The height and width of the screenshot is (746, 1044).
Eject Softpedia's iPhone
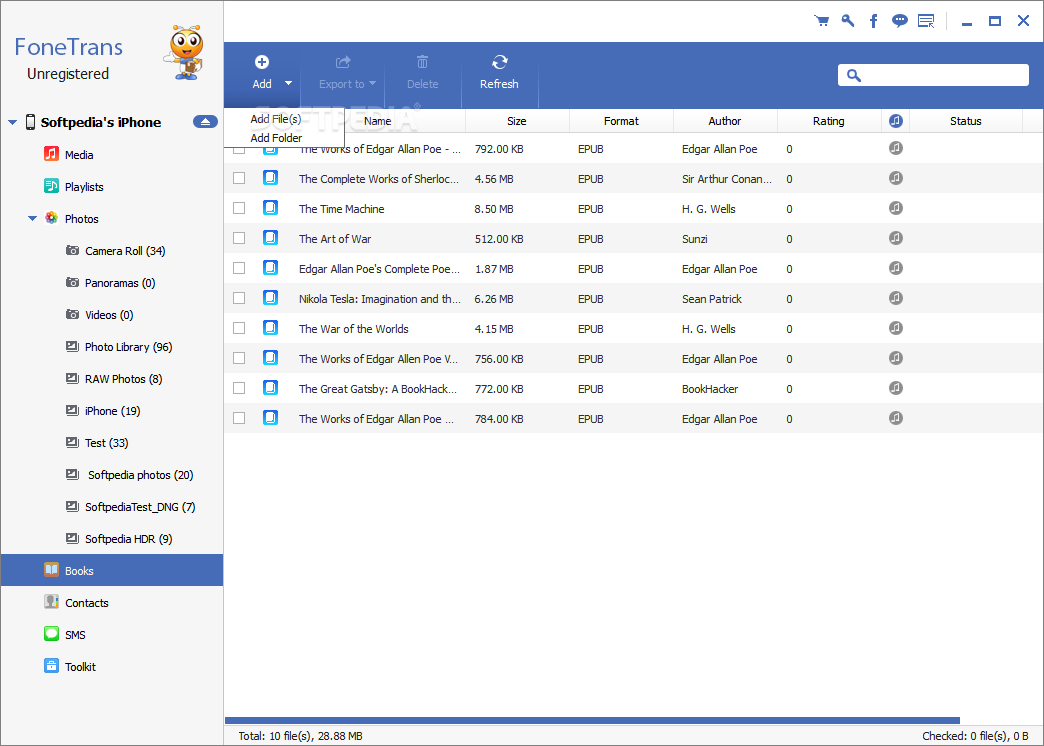(x=205, y=122)
